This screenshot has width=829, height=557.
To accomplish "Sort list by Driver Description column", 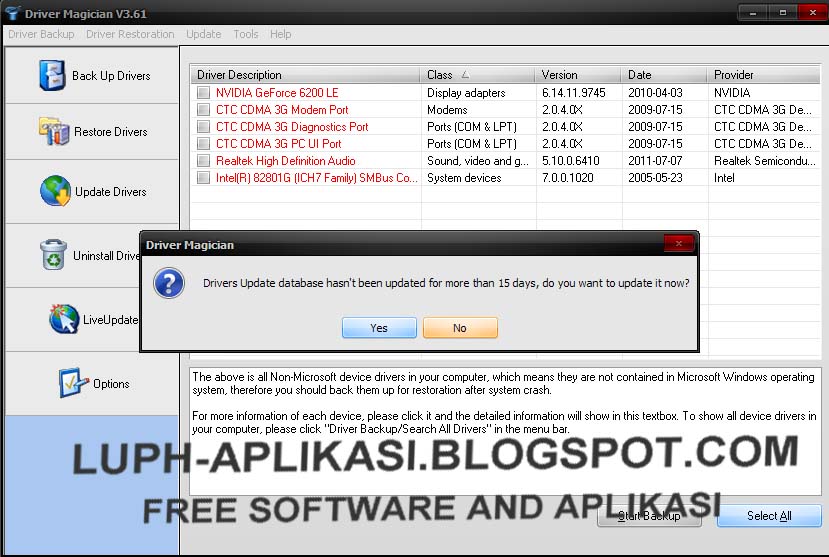I will [305, 75].
